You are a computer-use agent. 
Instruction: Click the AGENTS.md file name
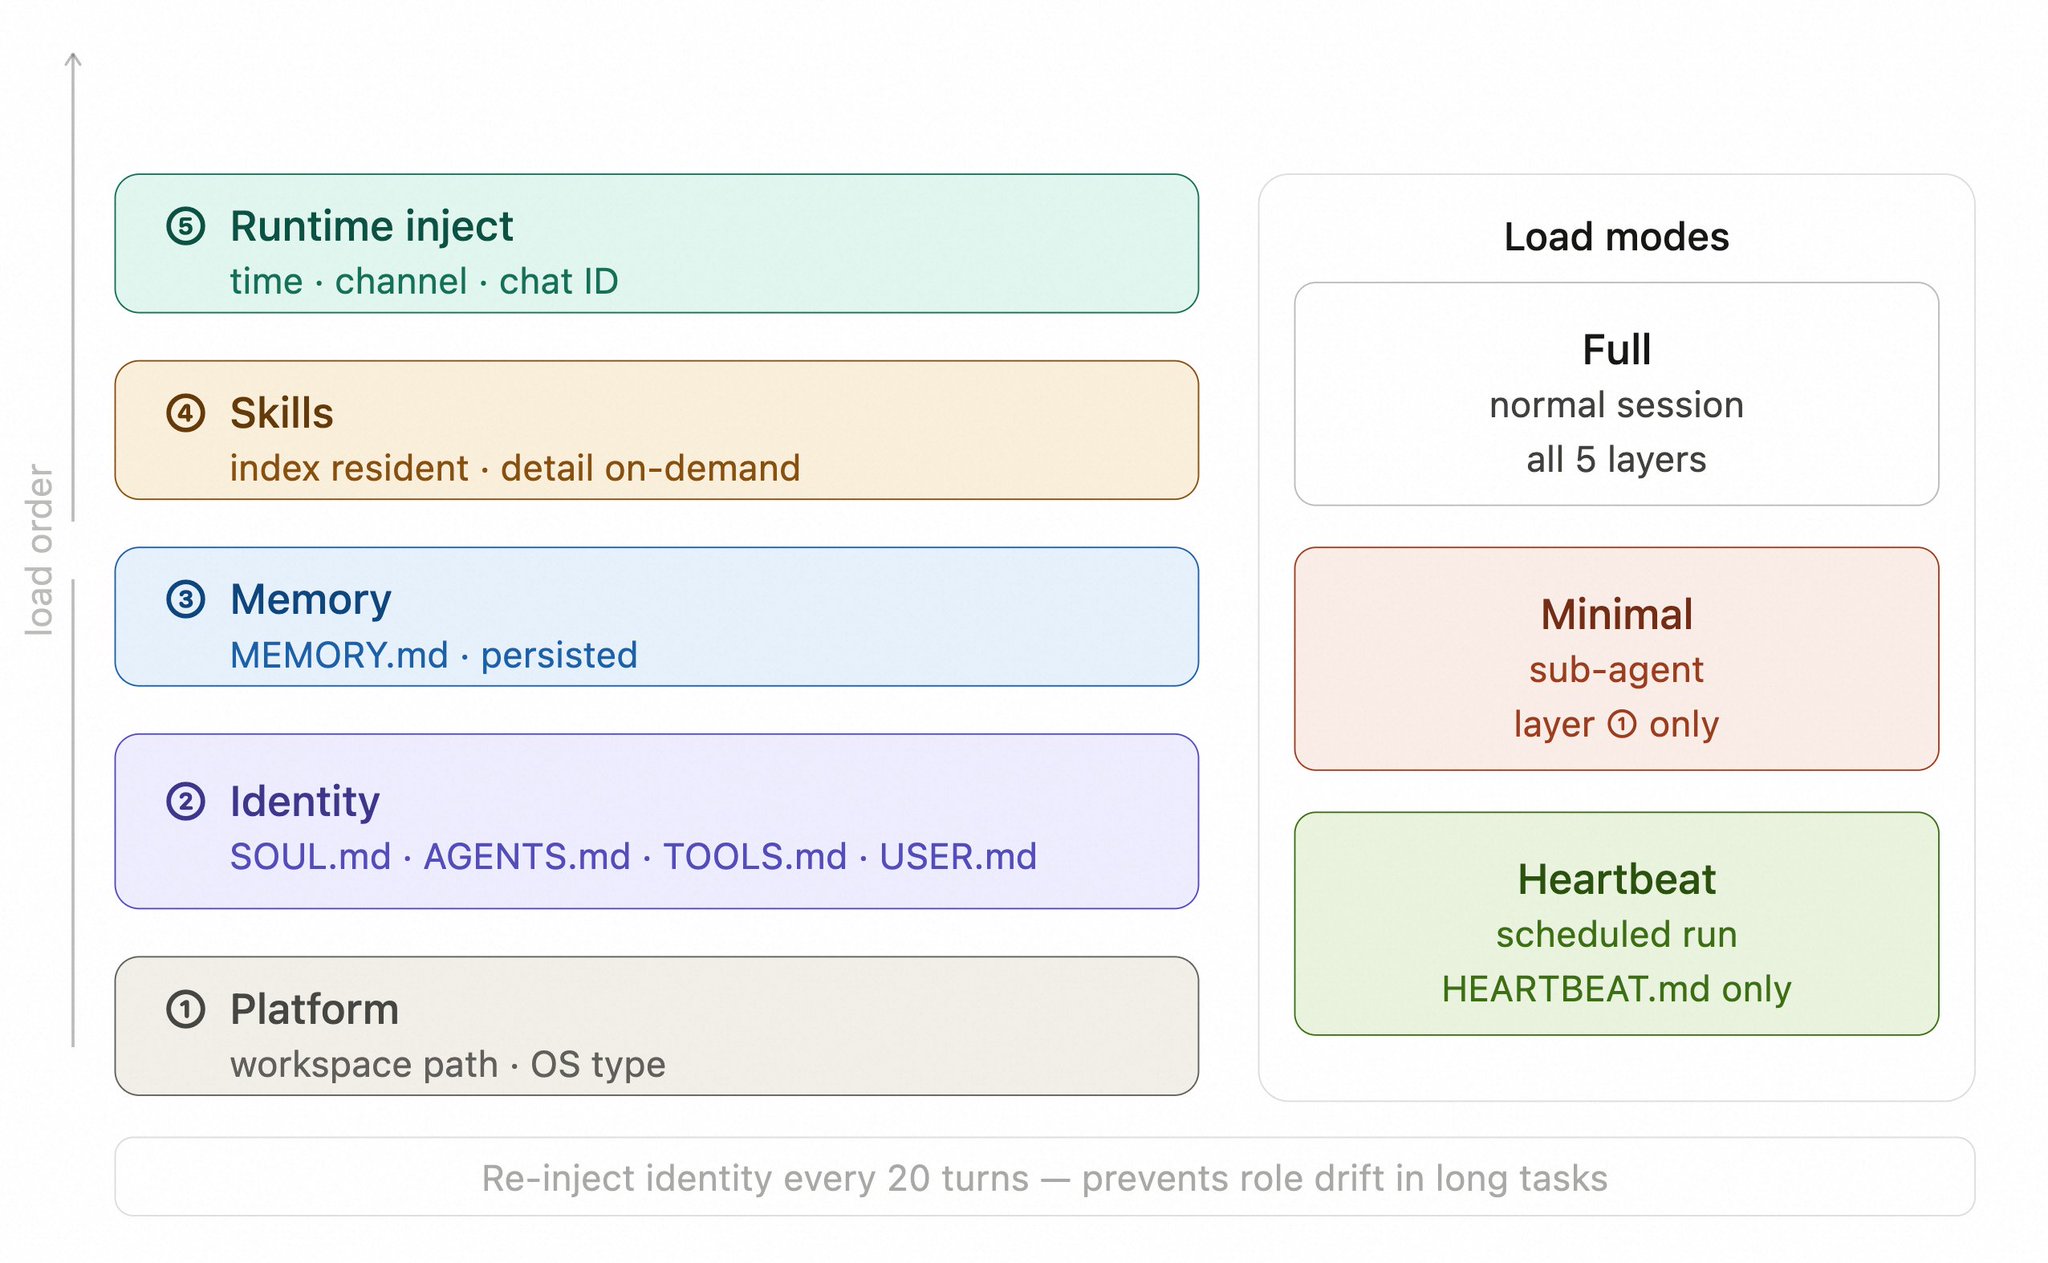[x=527, y=857]
